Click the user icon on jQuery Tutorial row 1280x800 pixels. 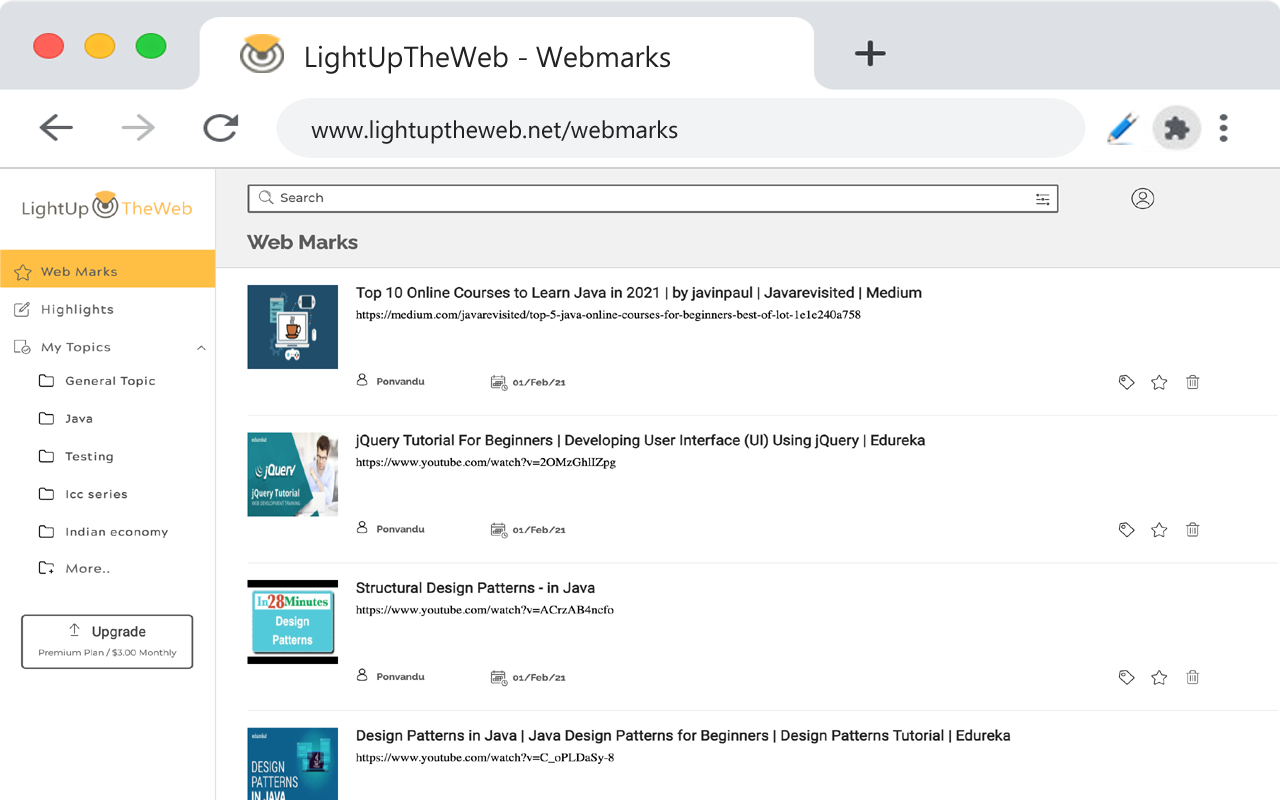coord(362,529)
